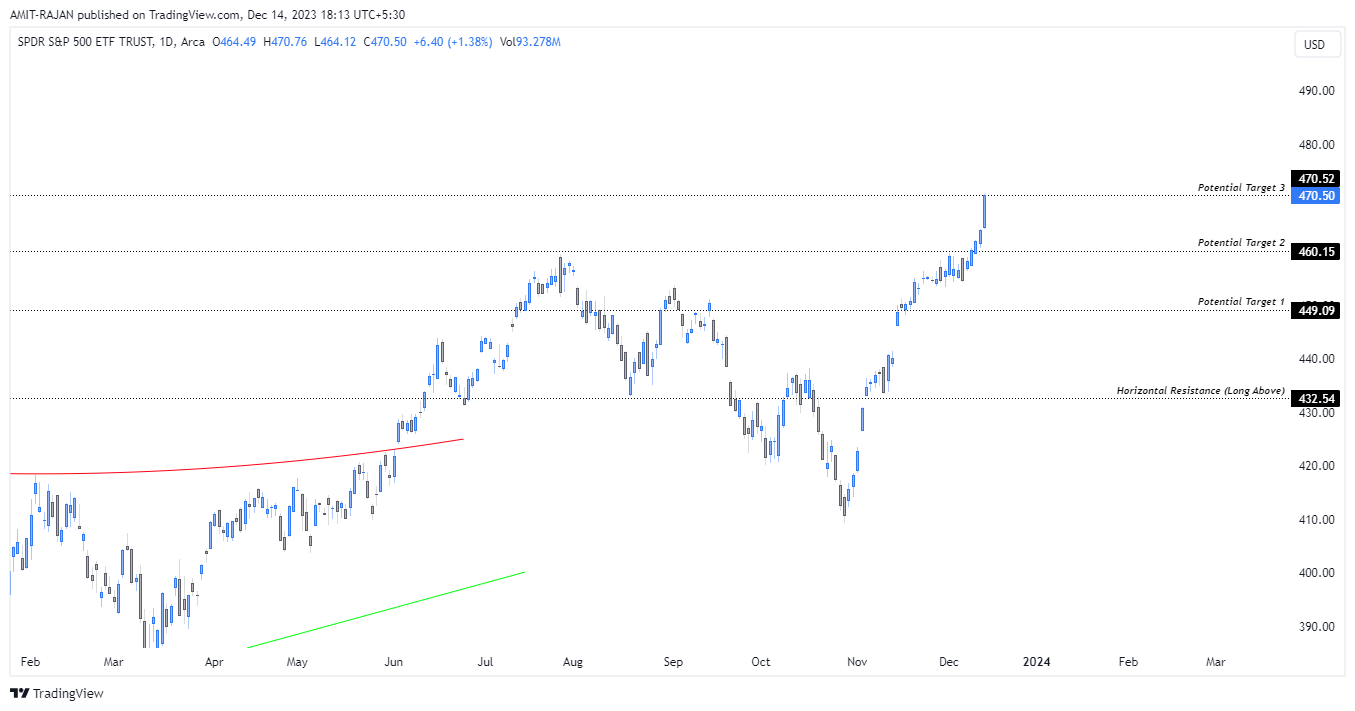Click the 390.00 price axis tick
The width and height of the screenshot is (1355, 711).
[x=1316, y=627]
